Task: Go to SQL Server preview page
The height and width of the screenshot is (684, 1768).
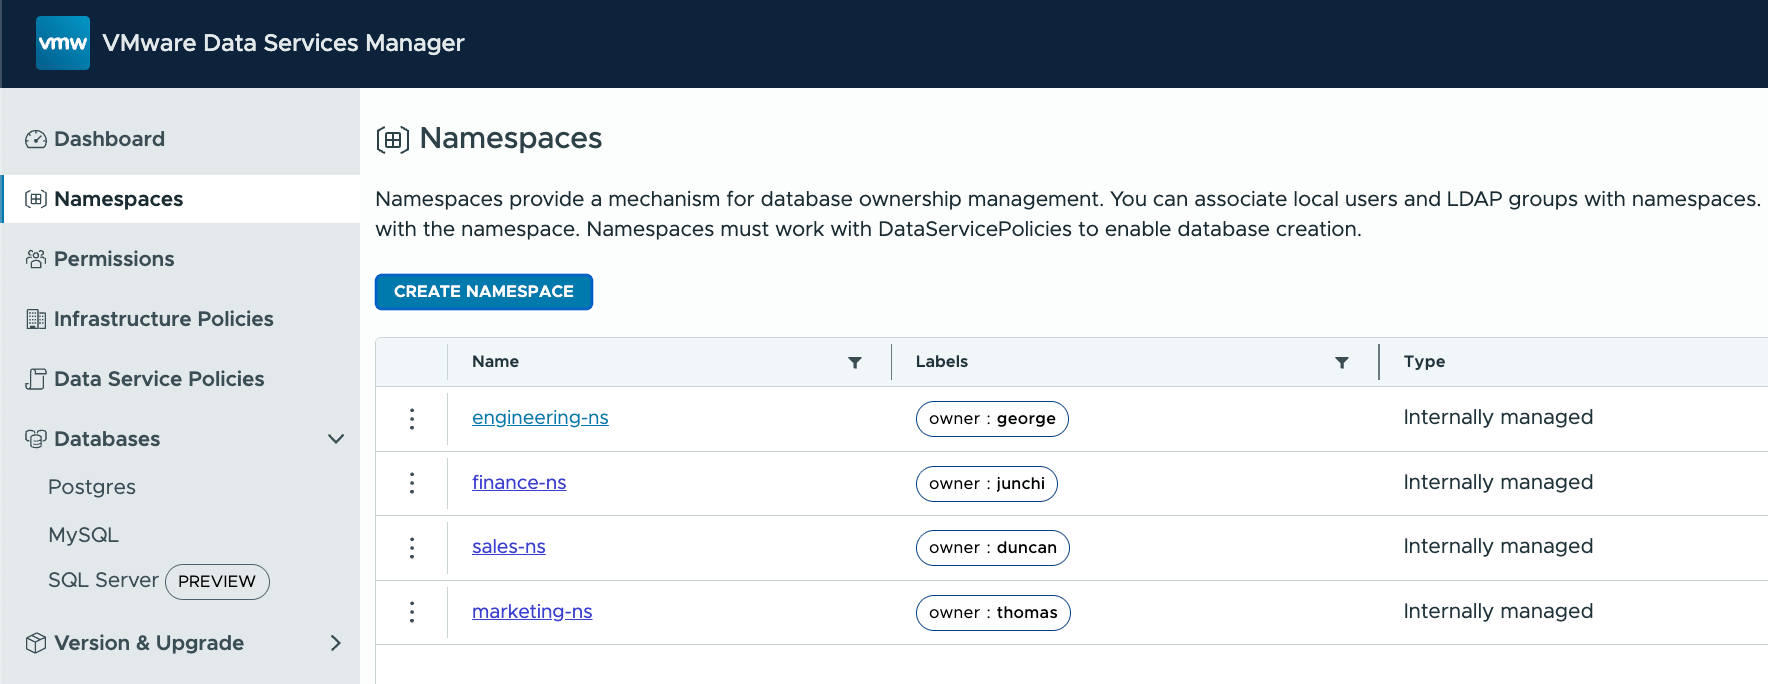Action: 103,580
